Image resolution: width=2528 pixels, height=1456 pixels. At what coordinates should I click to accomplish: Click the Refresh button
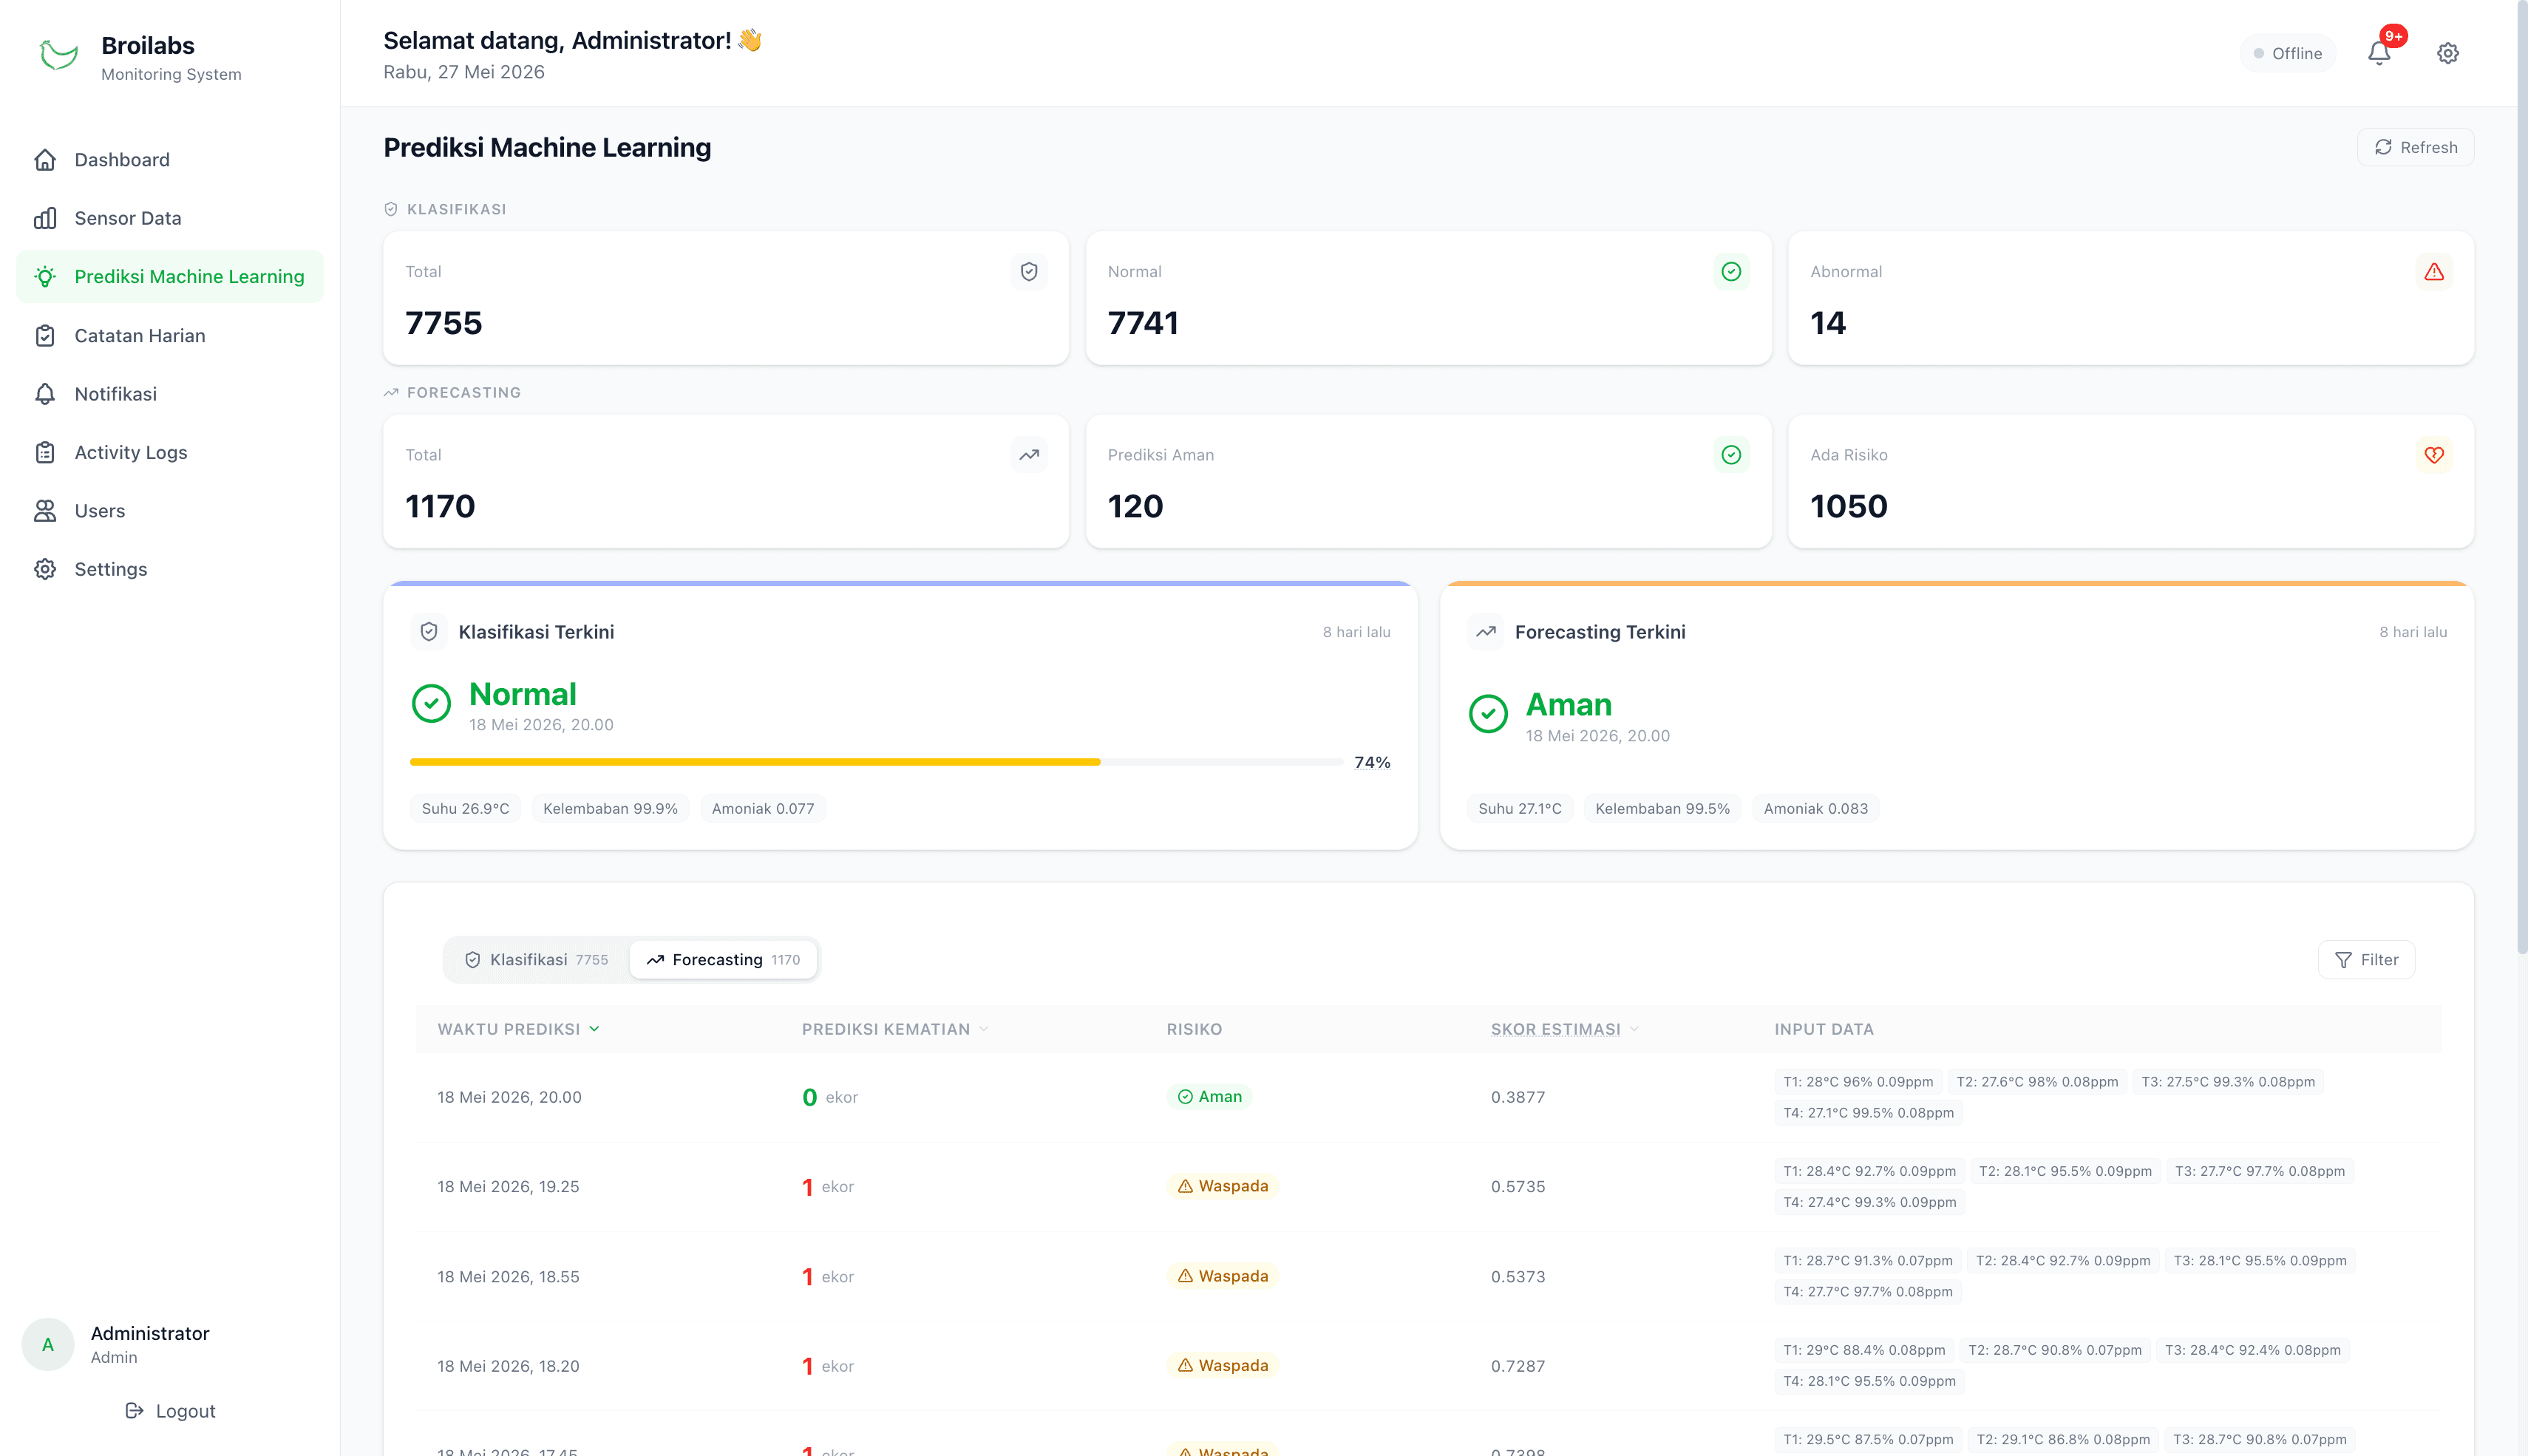(2415, 148)
